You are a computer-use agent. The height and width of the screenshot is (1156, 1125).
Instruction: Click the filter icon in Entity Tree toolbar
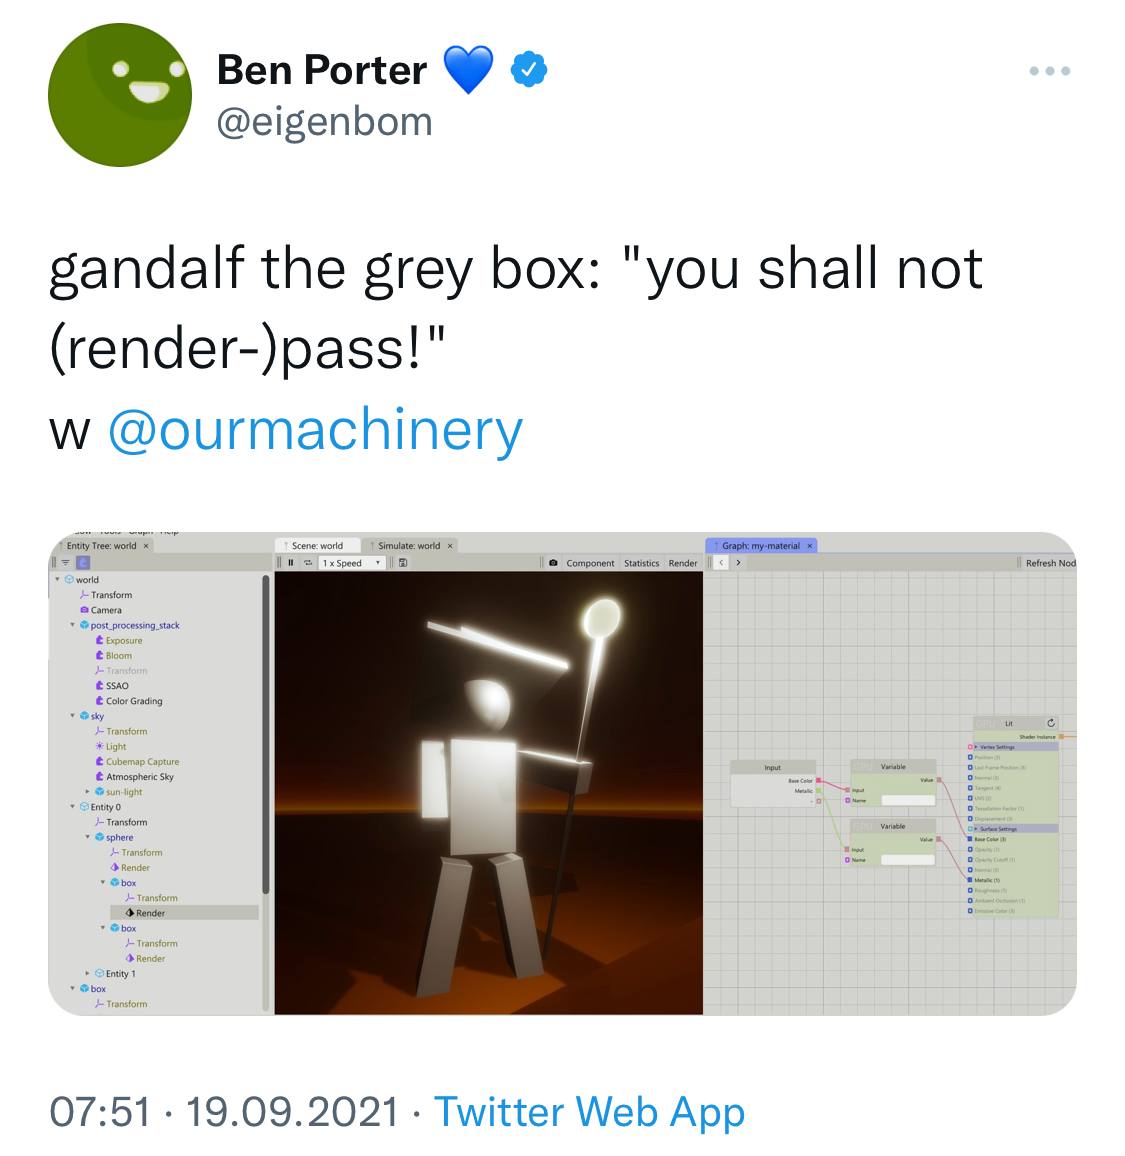[x=66, y=563]
